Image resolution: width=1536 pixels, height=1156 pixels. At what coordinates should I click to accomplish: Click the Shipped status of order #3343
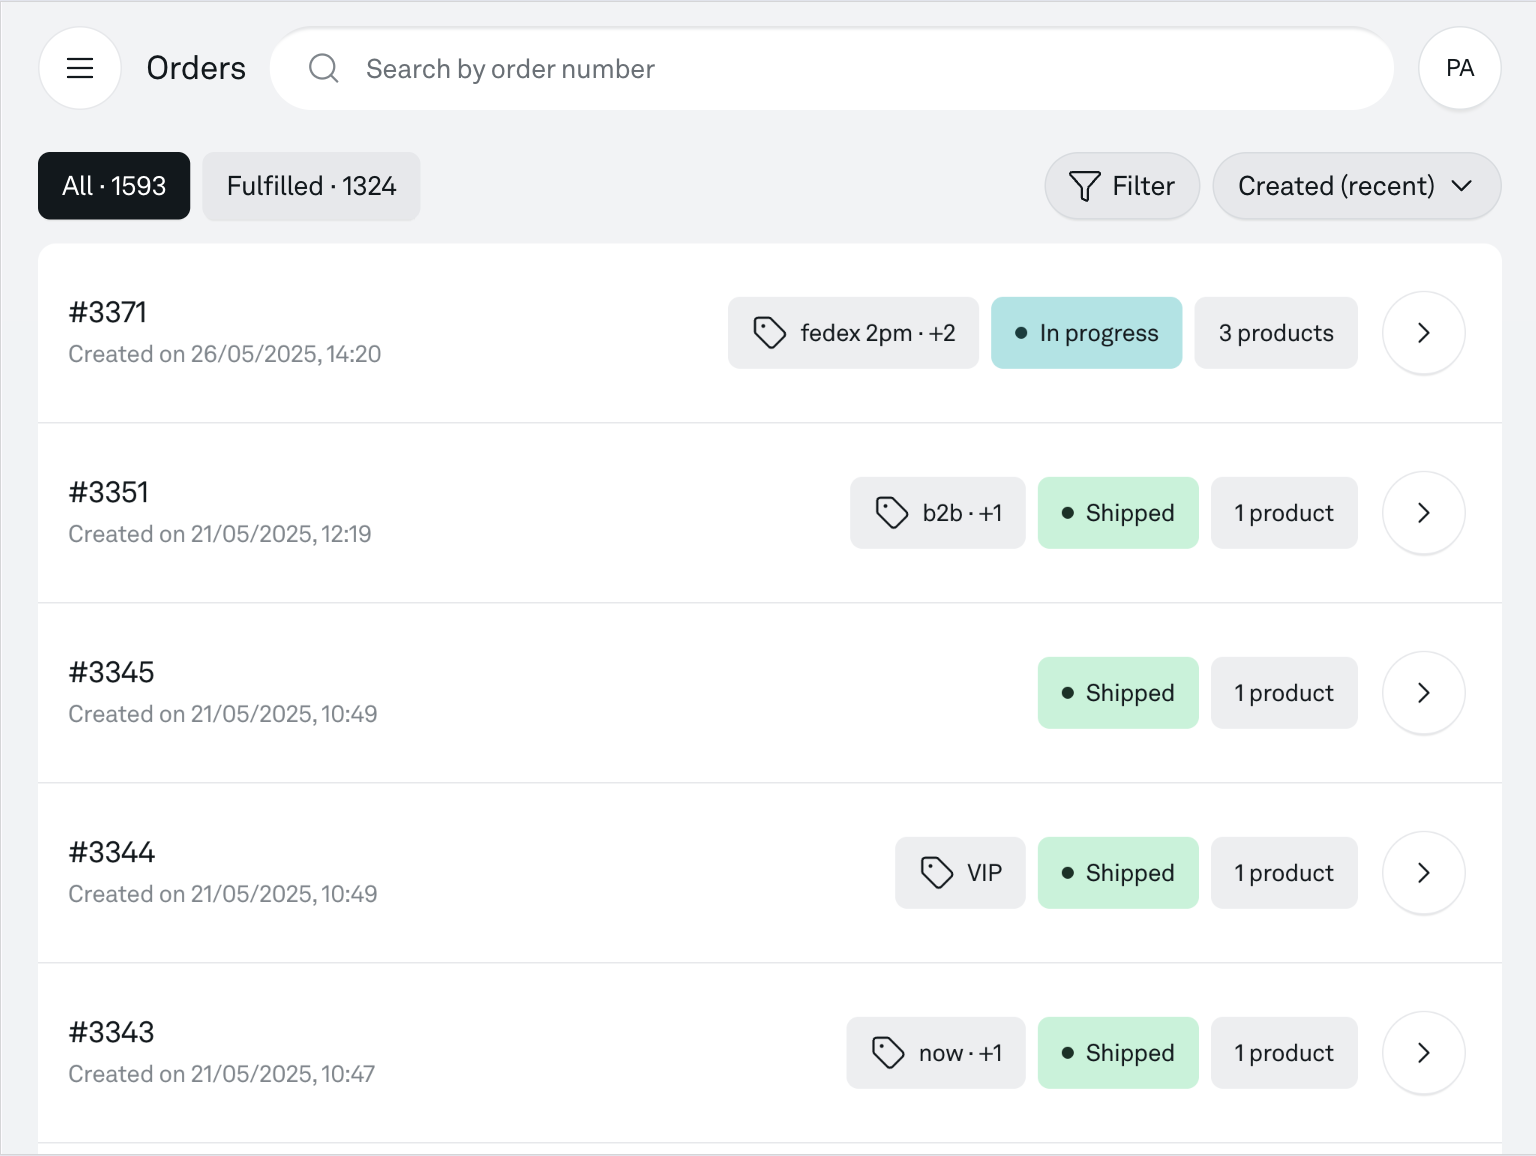pos(1118,1053)
